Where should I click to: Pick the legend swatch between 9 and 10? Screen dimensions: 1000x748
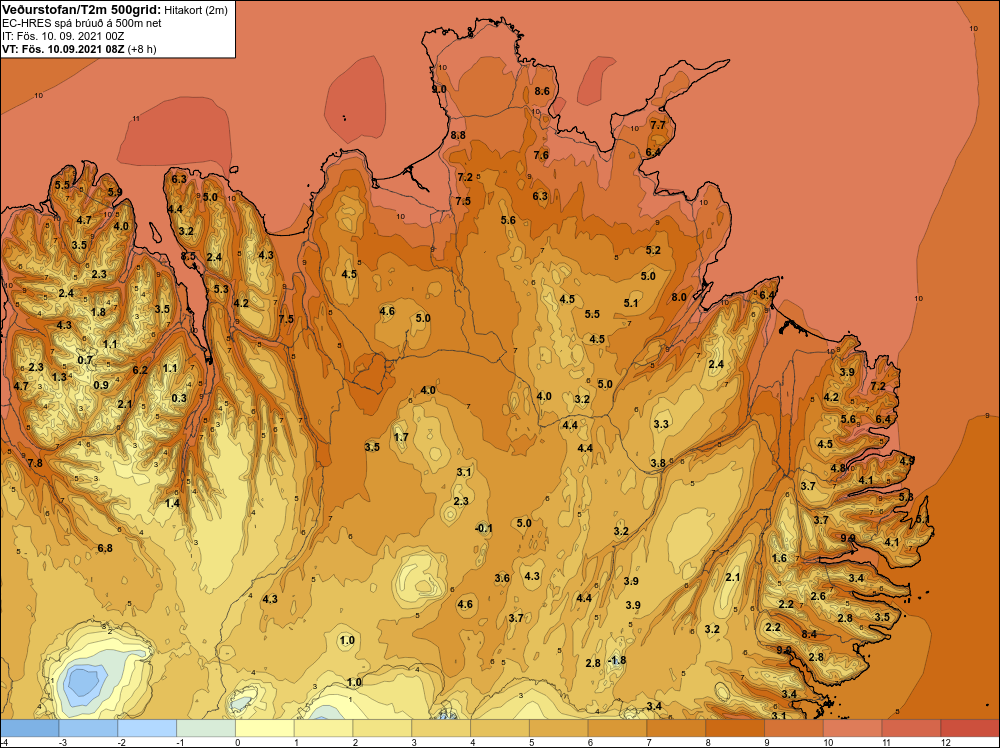tap(794, 728)
